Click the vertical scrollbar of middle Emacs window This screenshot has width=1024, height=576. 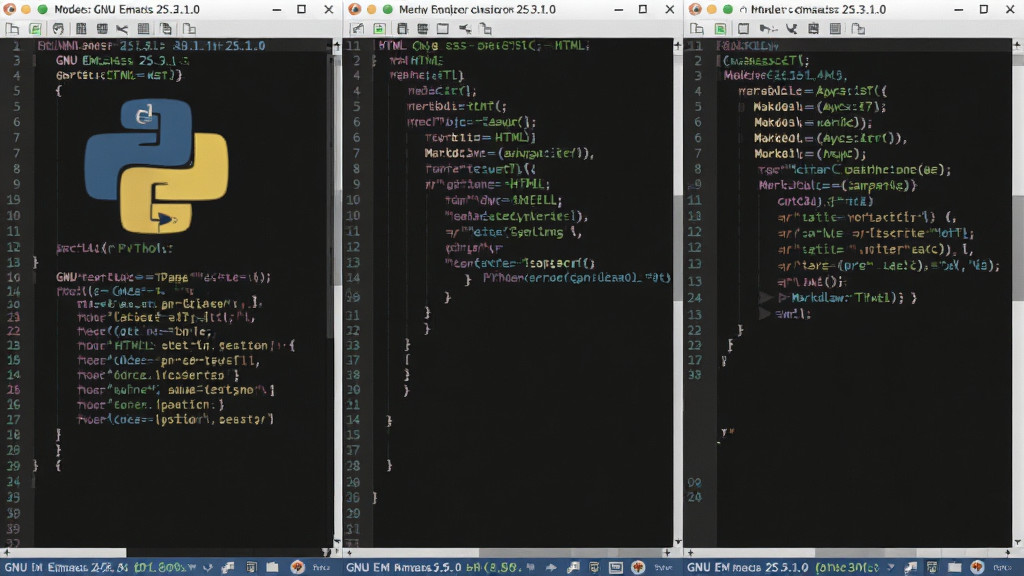678,293
